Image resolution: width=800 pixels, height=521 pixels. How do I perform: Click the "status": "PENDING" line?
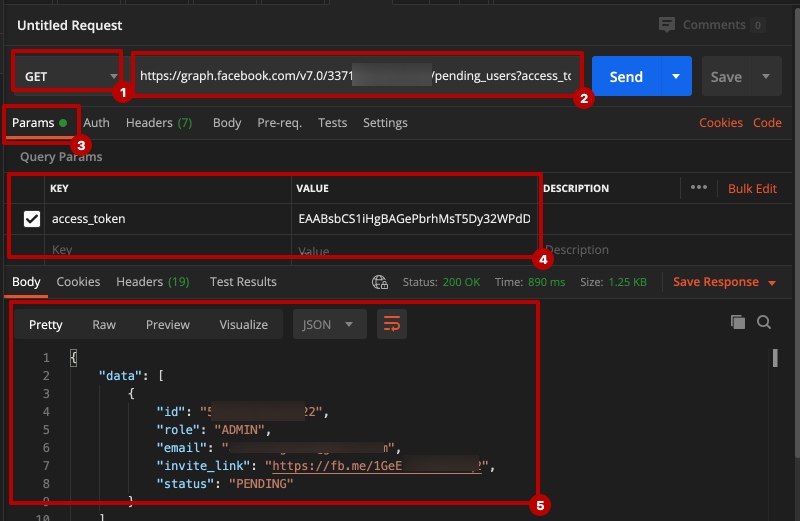pyautogui.click(x=224, y=483)
